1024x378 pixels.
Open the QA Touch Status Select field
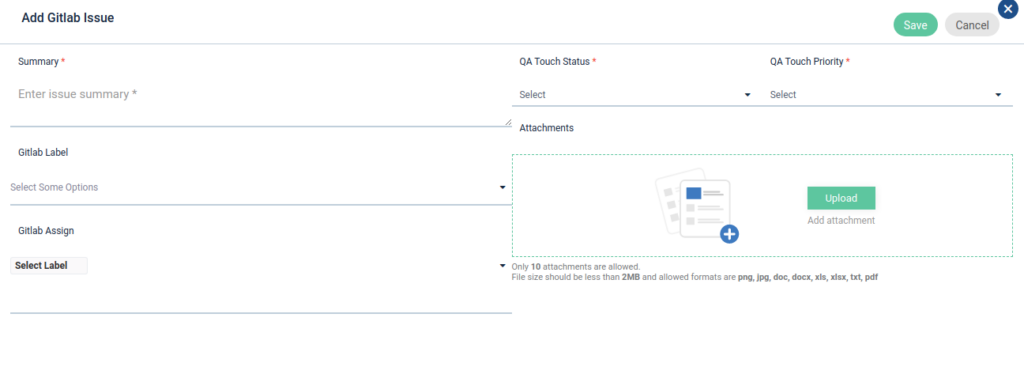point(637,95)
